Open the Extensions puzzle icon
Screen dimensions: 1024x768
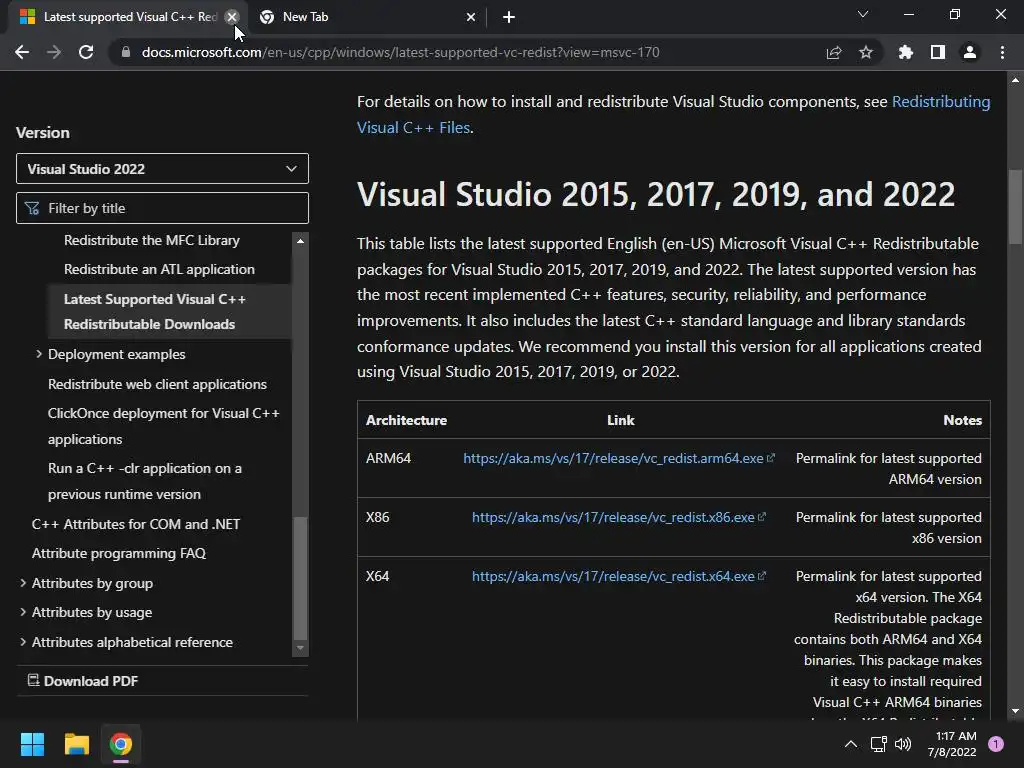(x=906, y=52)
